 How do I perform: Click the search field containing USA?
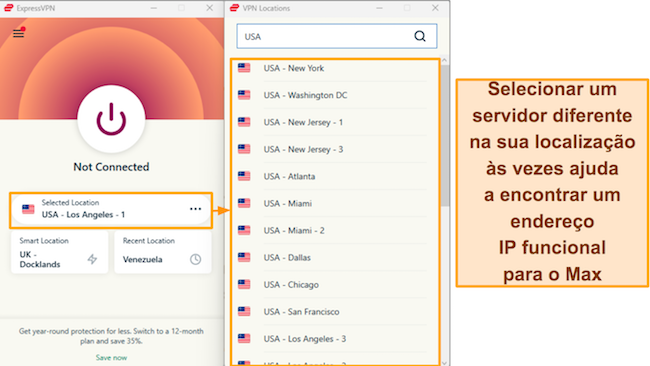tap(337, 36)
